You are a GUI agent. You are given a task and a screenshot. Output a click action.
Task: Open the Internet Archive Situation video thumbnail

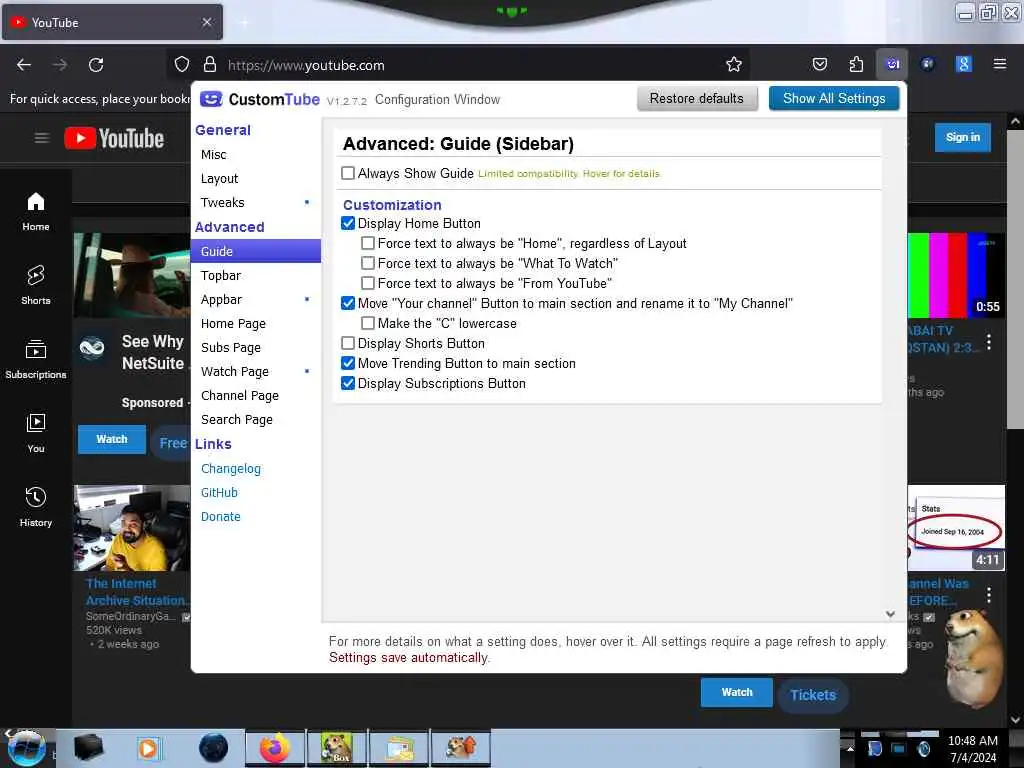pyautogui.click(x=132, y=528)
